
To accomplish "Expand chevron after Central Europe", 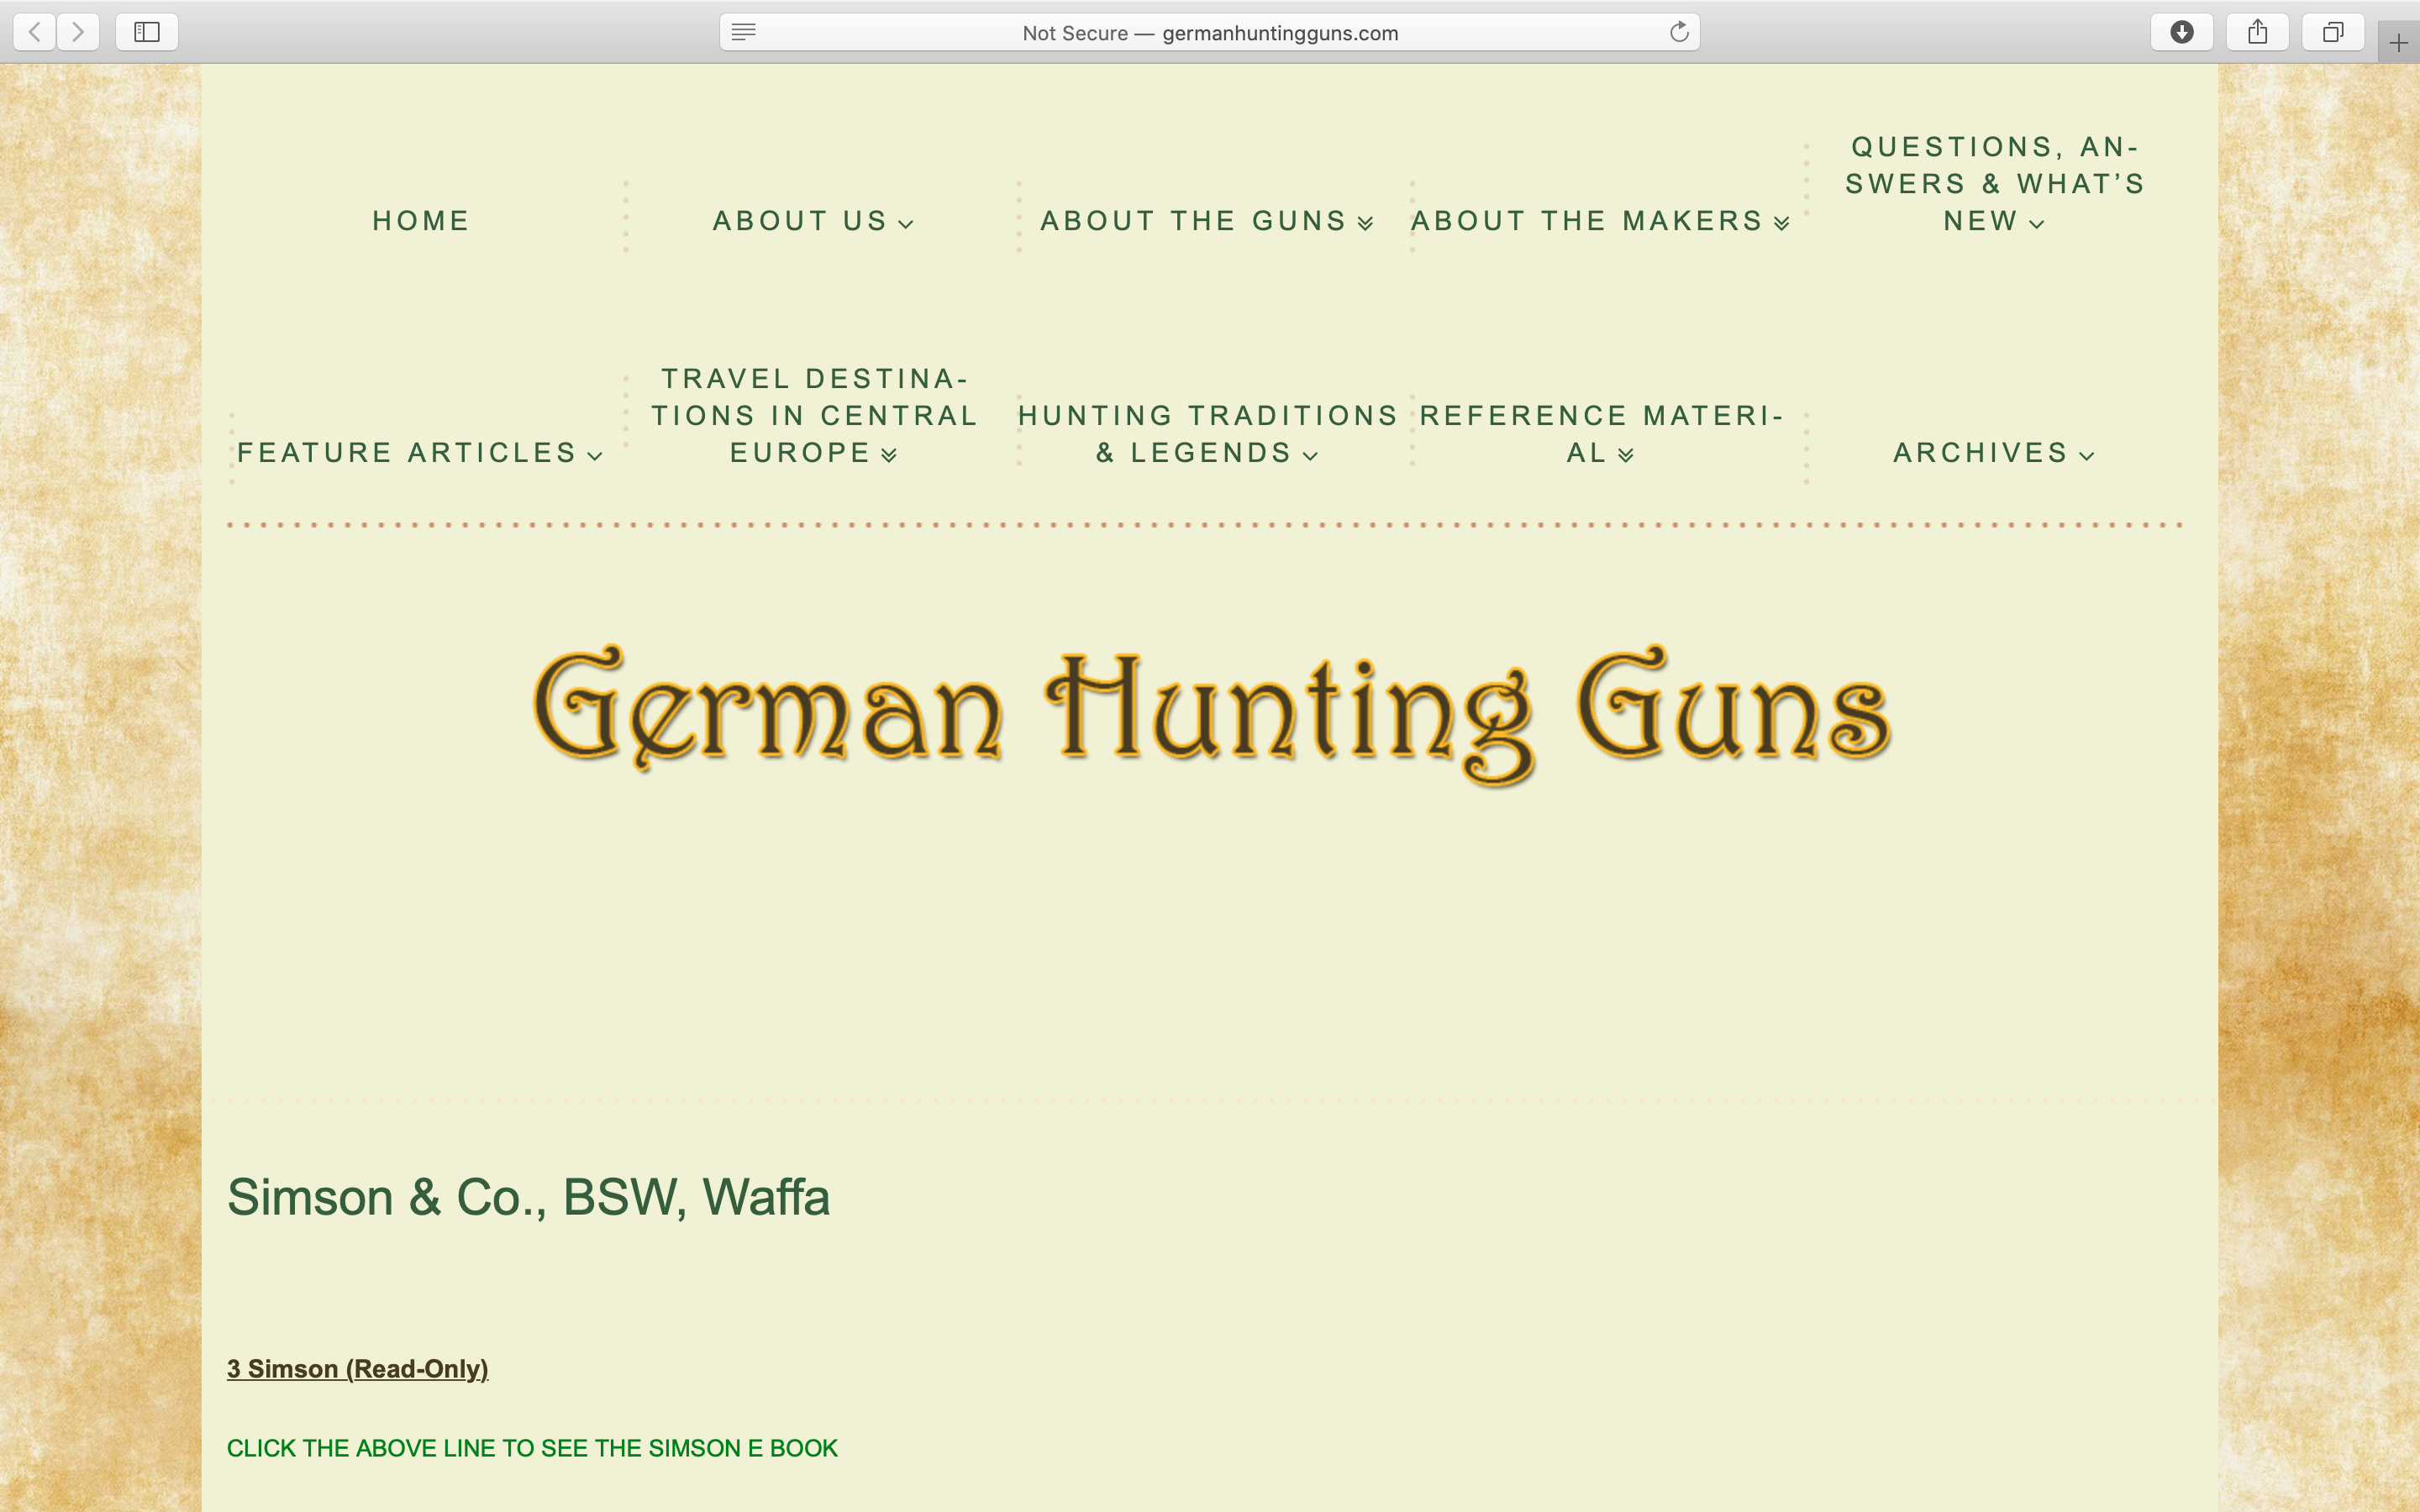I will 889,456.
